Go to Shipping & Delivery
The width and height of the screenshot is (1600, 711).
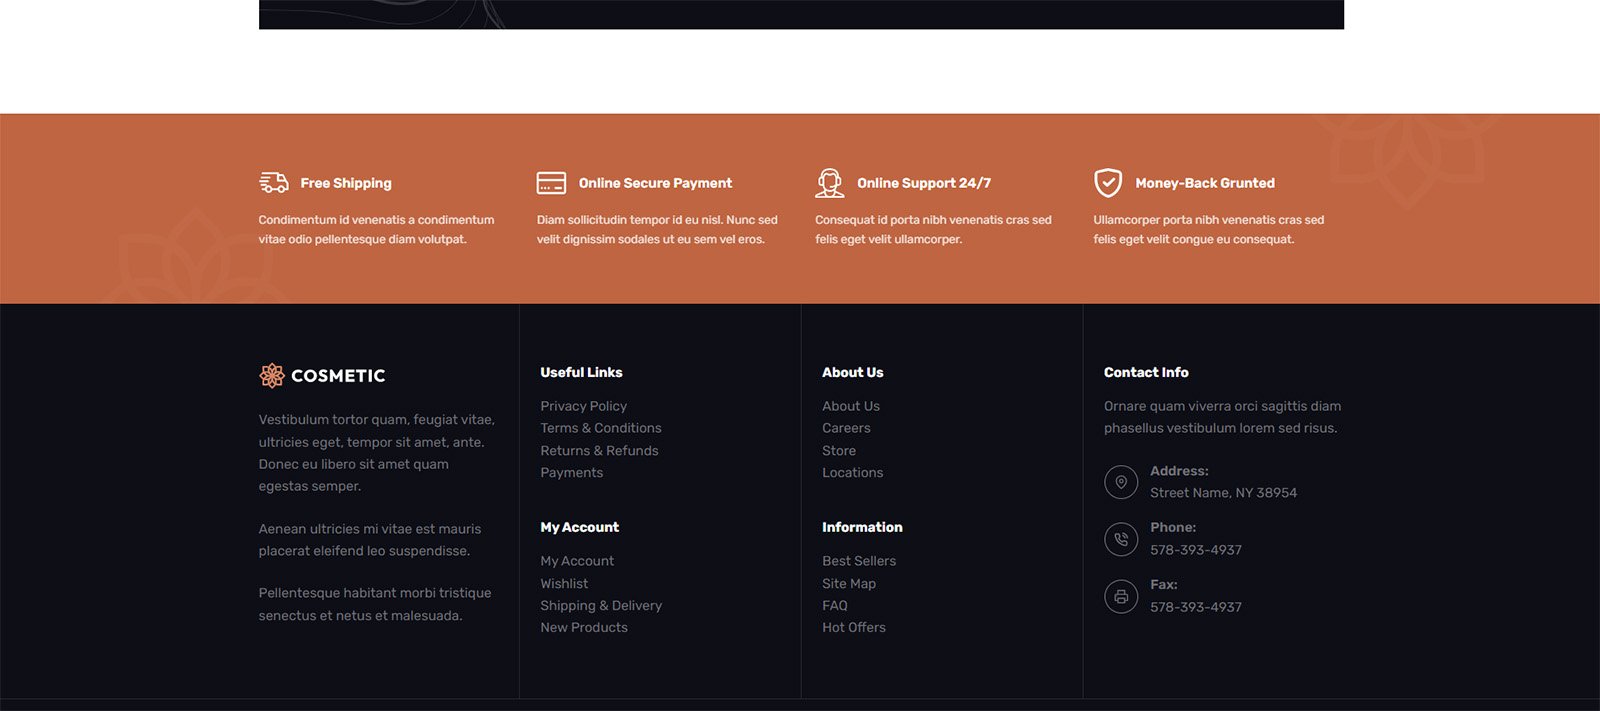point(600,606)
